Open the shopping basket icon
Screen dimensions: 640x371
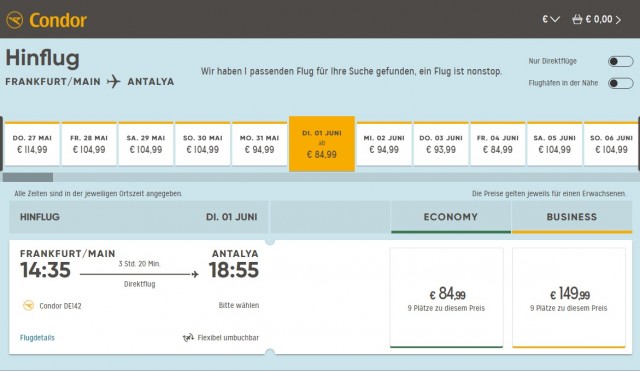577,19
